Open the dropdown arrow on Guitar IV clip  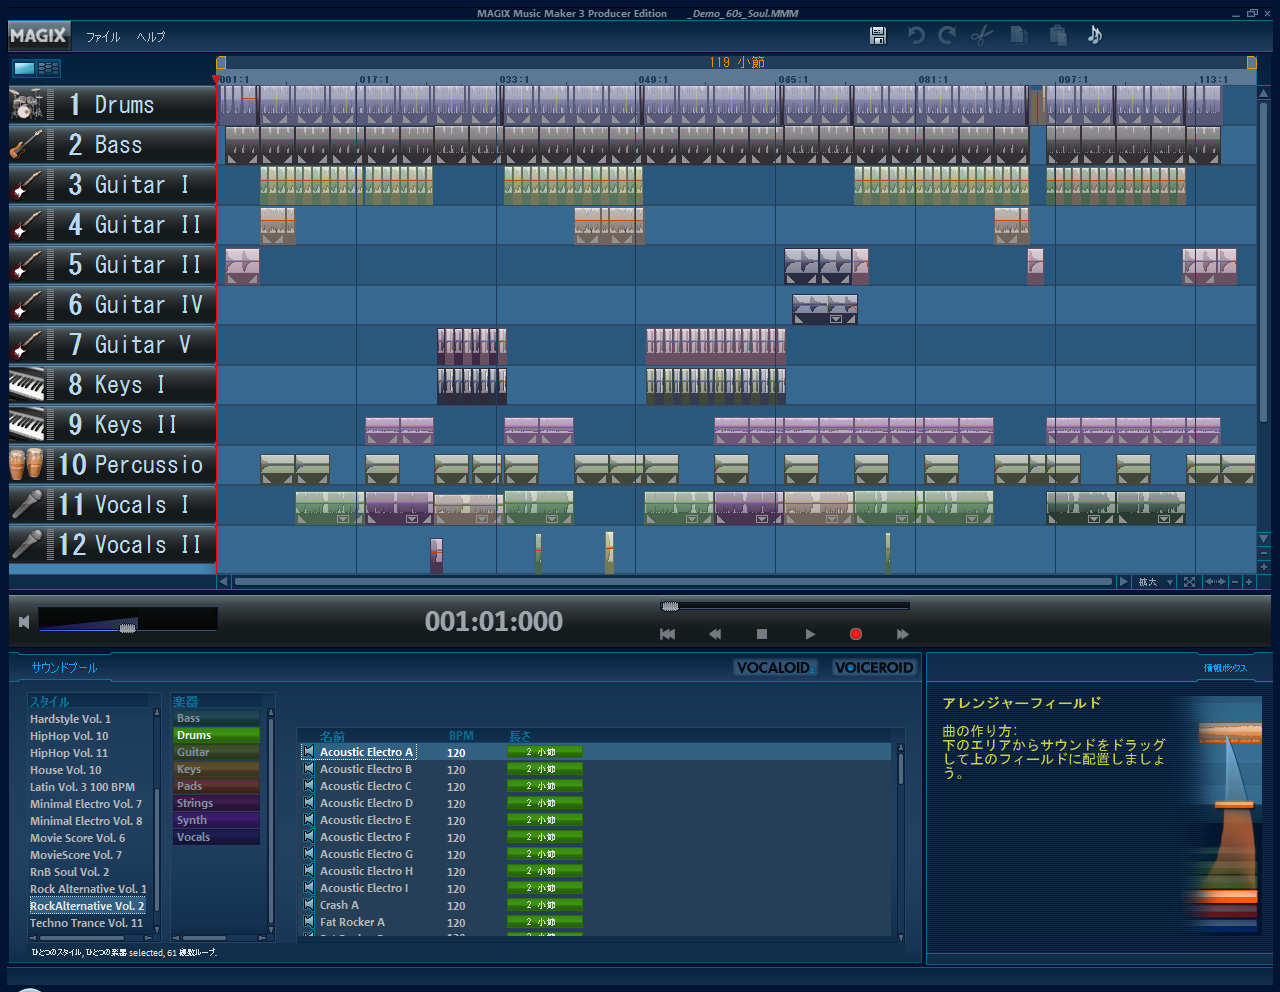(836, 319)
